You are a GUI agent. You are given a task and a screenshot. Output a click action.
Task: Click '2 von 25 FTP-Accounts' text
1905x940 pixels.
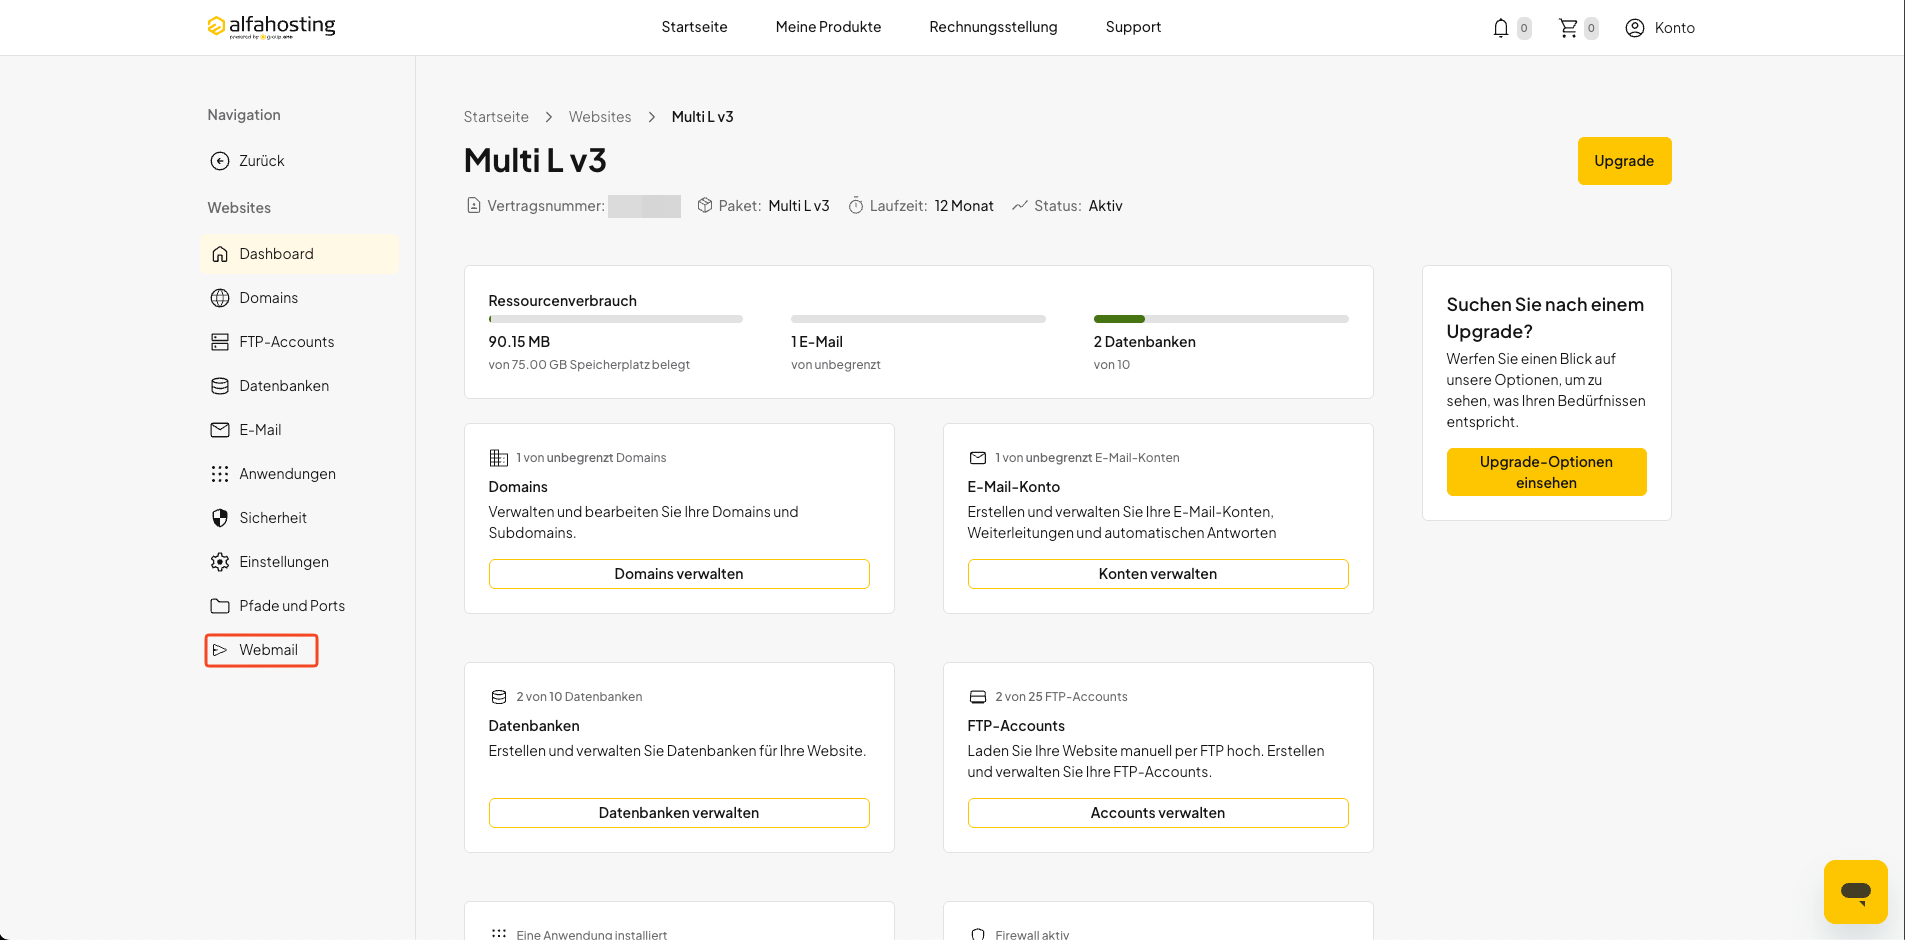tap(1061, 697)
